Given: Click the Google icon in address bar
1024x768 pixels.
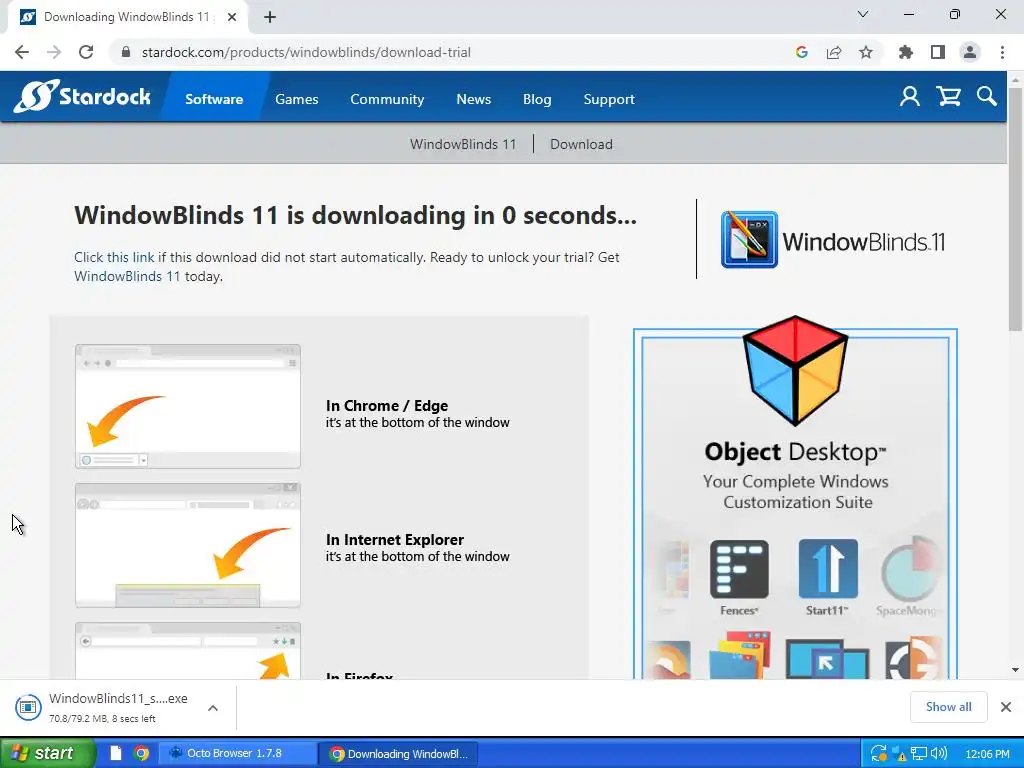Looking at the screenshot, I should point(802,52).
